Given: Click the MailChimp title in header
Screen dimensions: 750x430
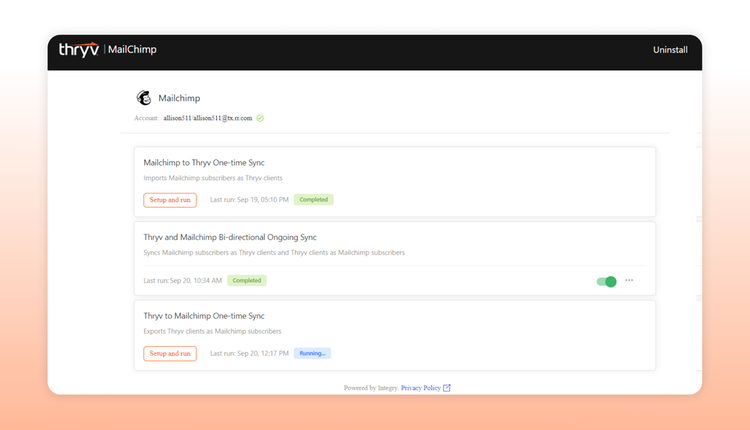Looking at the screenshot, I should (x=132, y=49).
